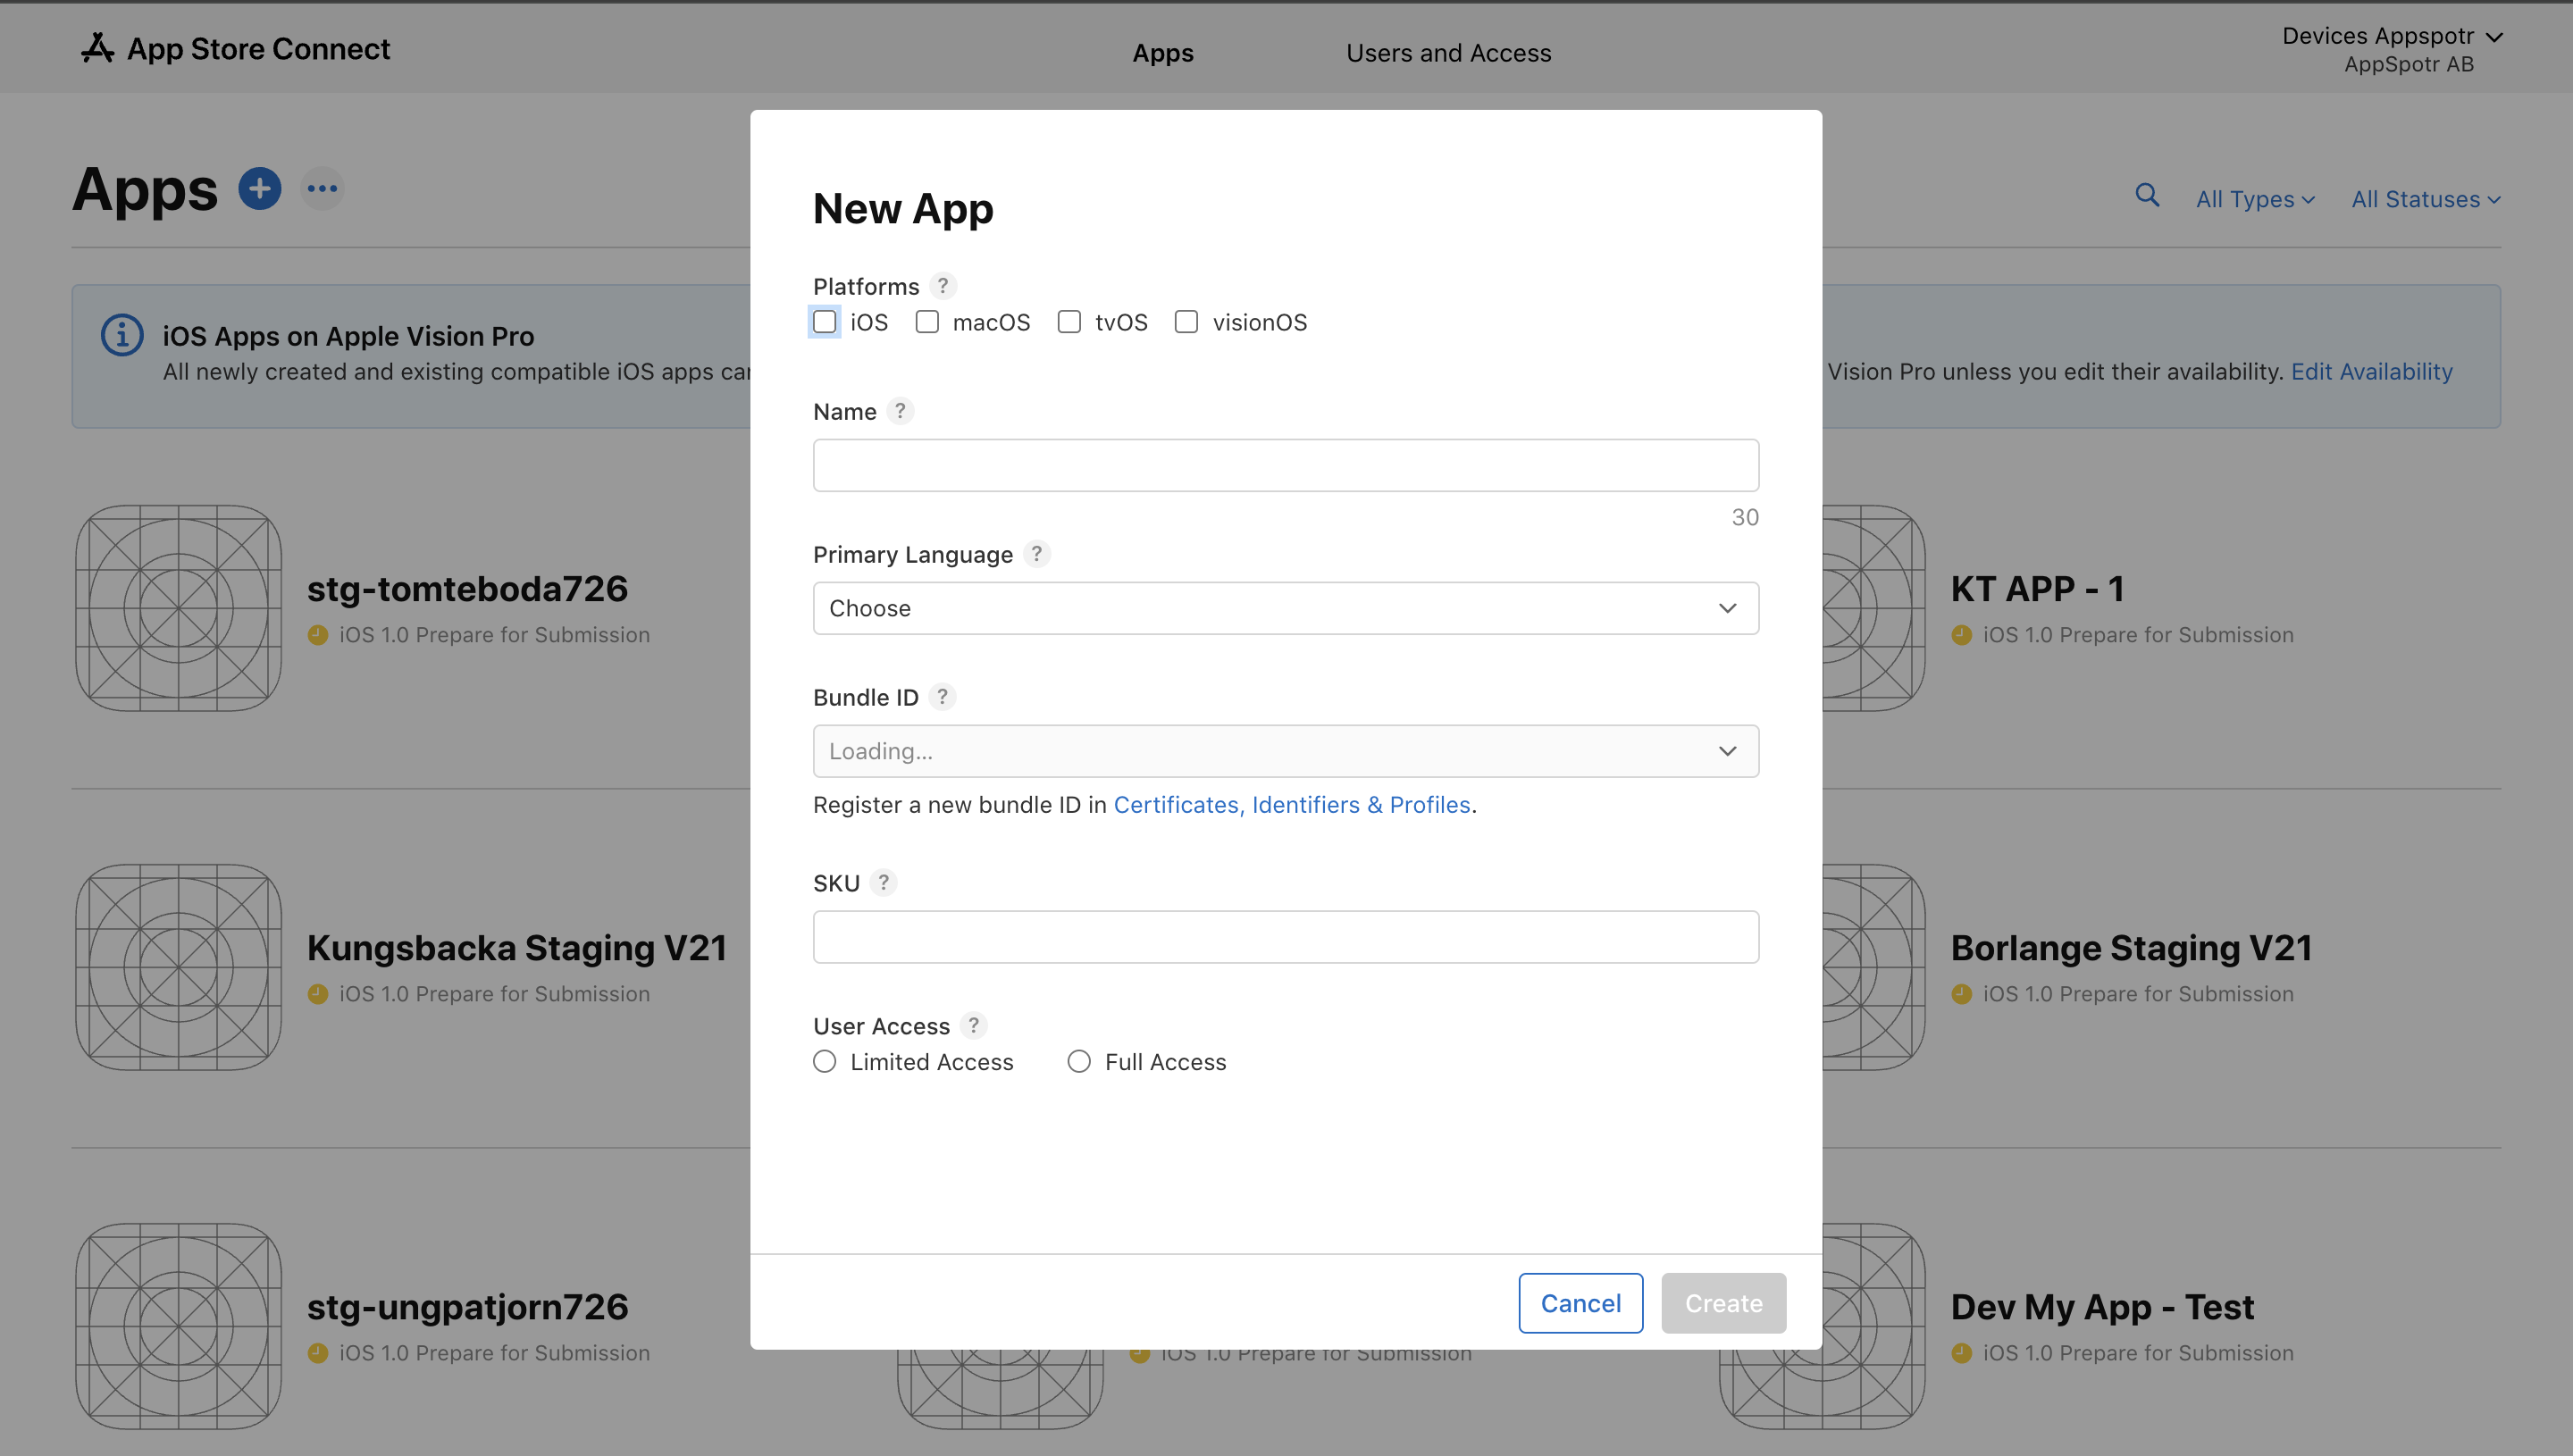2573x1456 pixels.
Task: Check the macOS platform checkbox
Action: click(x=927, y=322)
